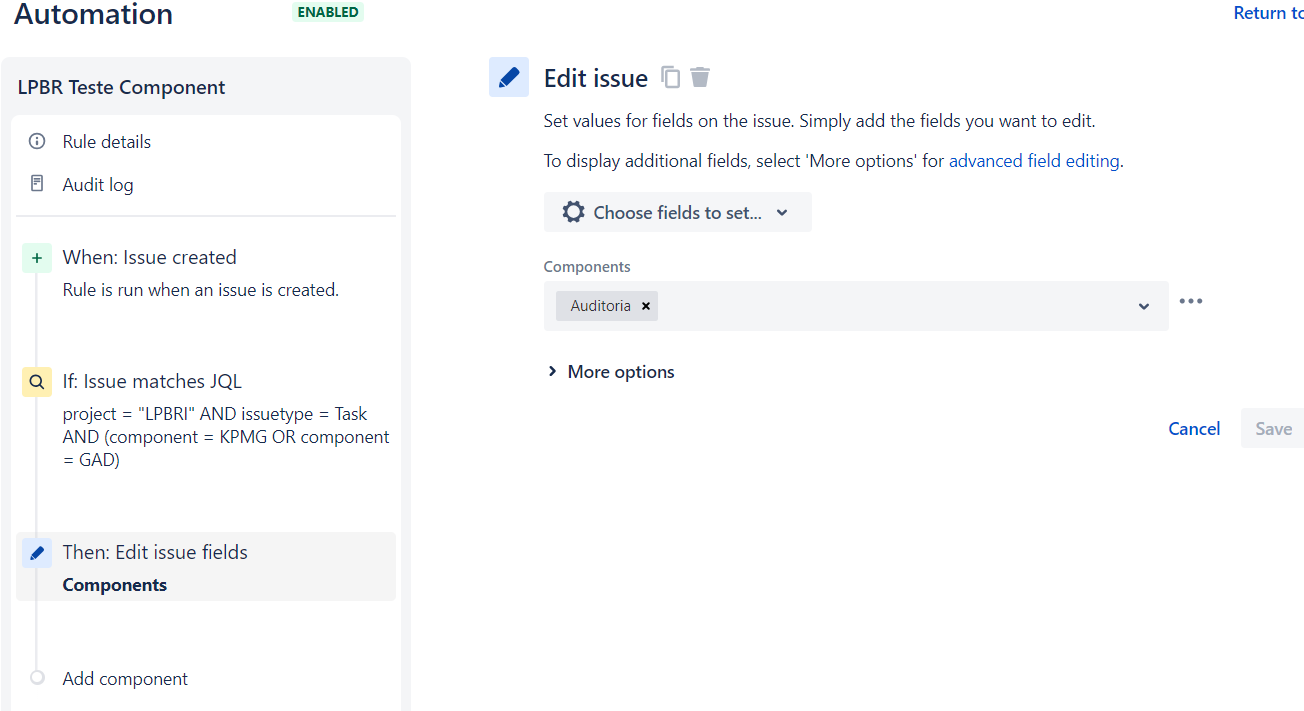
Task: Expand More options section
Action: coord(610,372)
